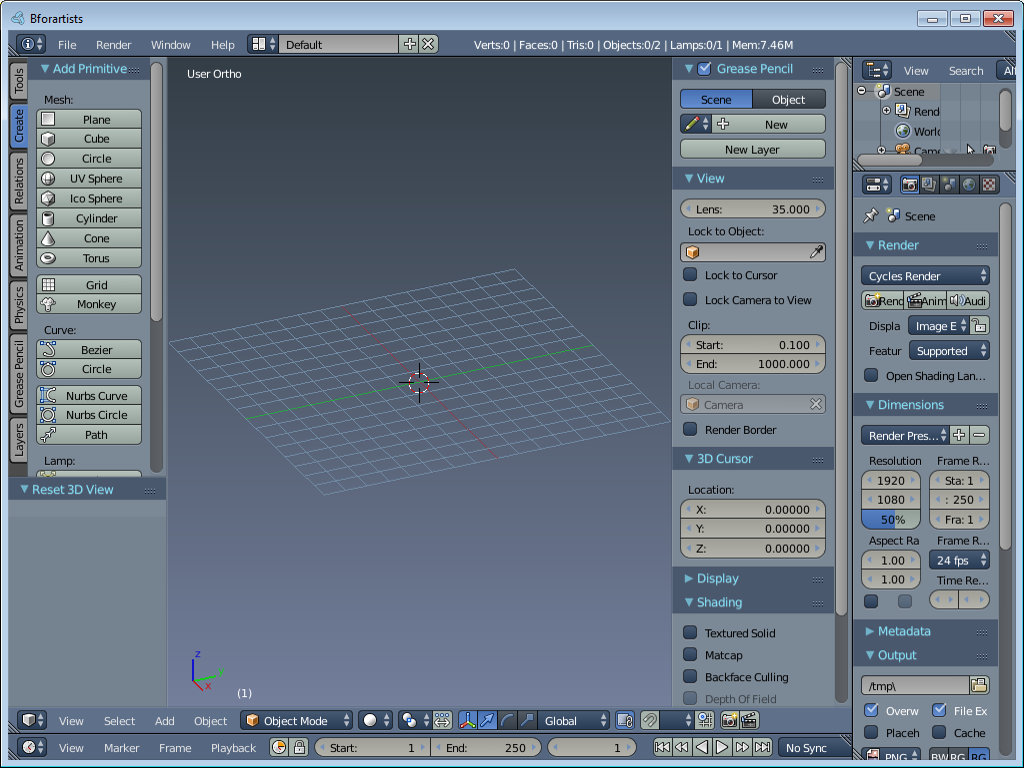The width and height of the screenshot is (1024, 768).
Task: Click the eyedropper in Lock to Object
Action: tap(816, 253)
